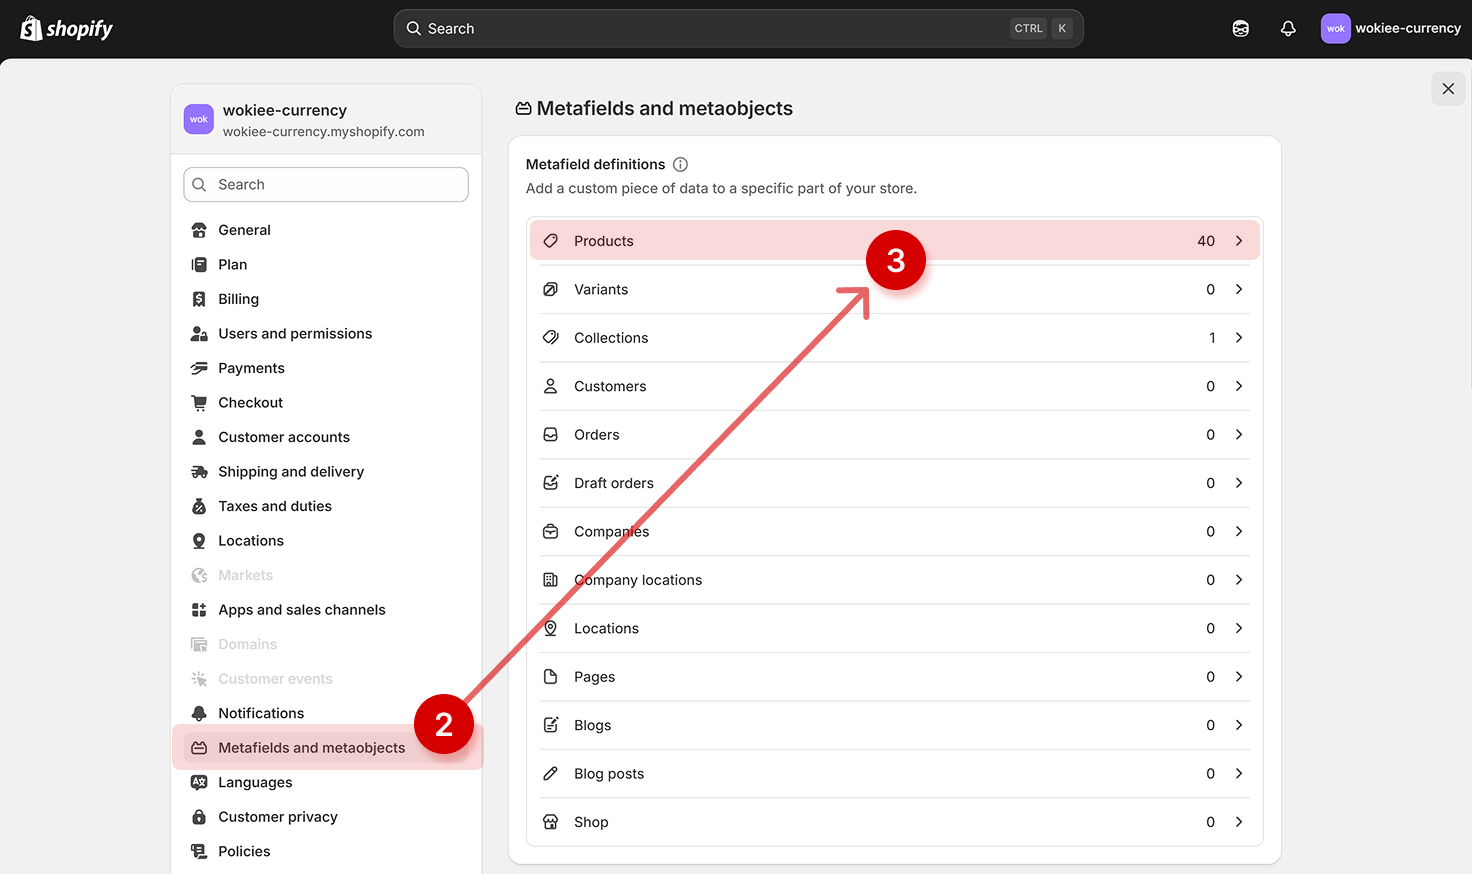Open the Customers metafield definitions

[610, 387]
